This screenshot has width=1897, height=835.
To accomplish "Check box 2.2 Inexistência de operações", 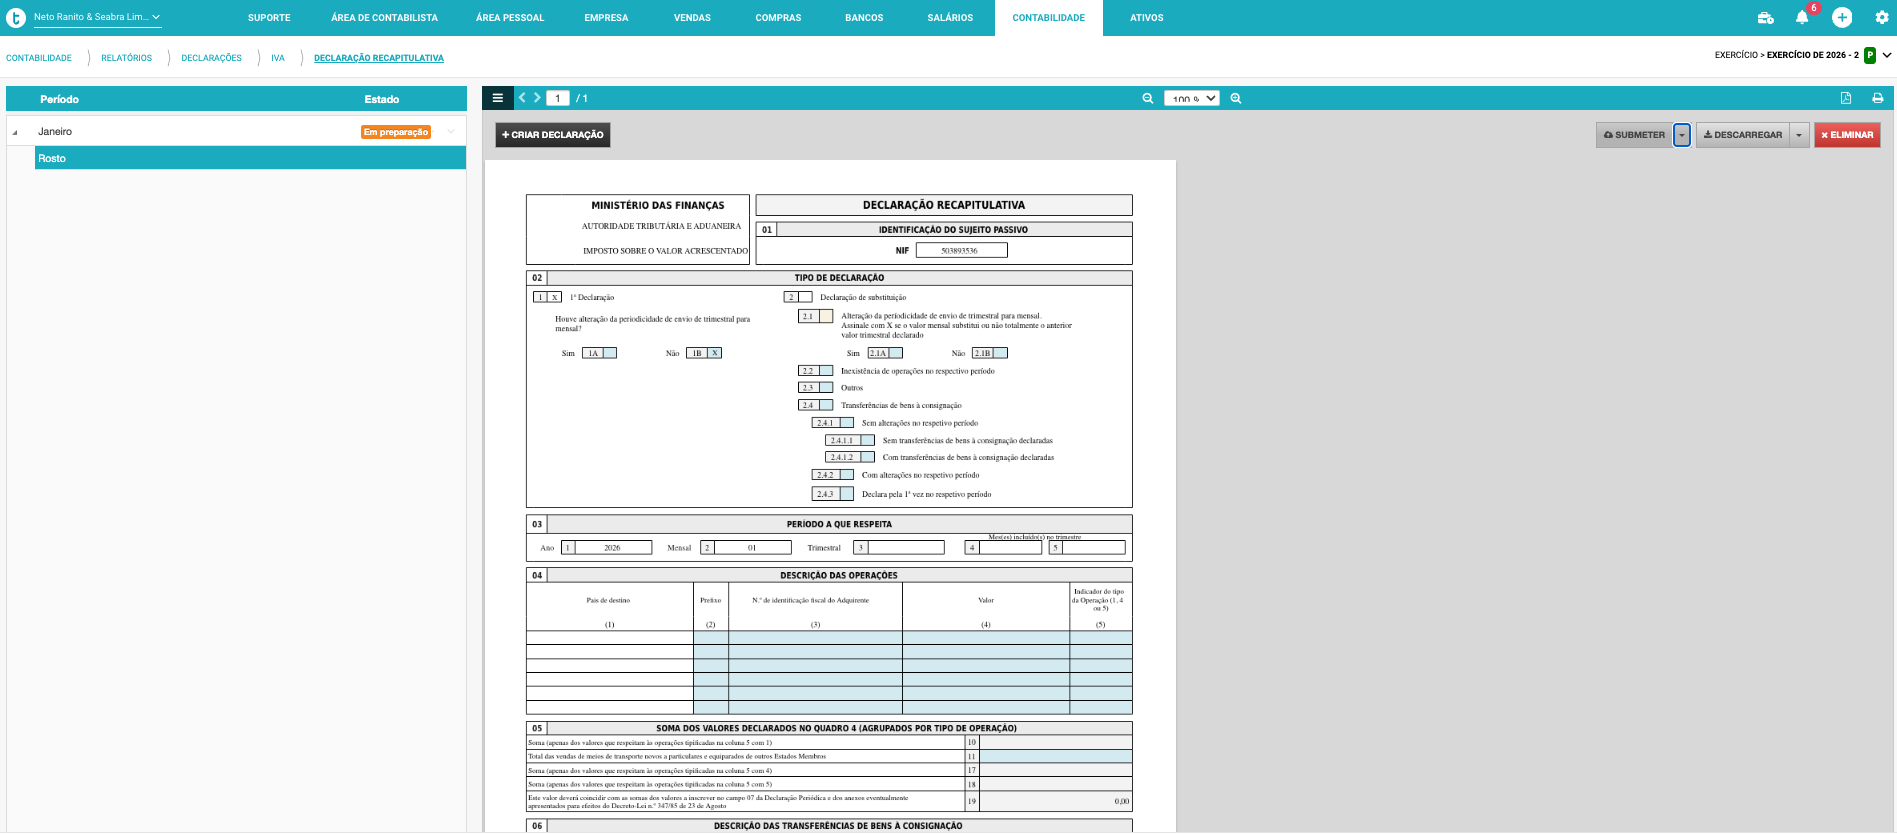I will [x=826, y=371].
